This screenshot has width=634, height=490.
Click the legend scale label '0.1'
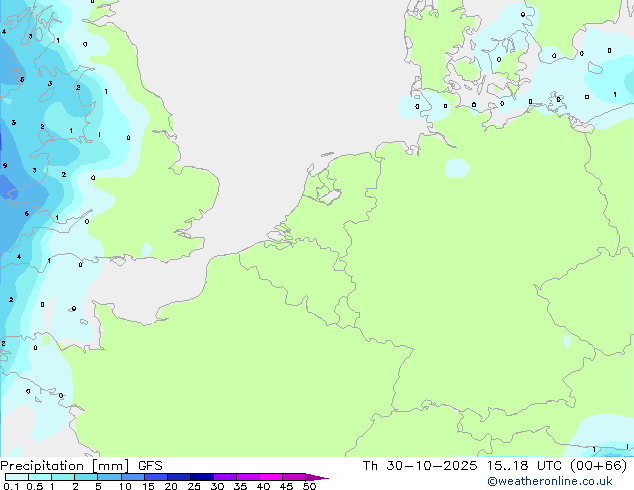[x=11, y=486]
